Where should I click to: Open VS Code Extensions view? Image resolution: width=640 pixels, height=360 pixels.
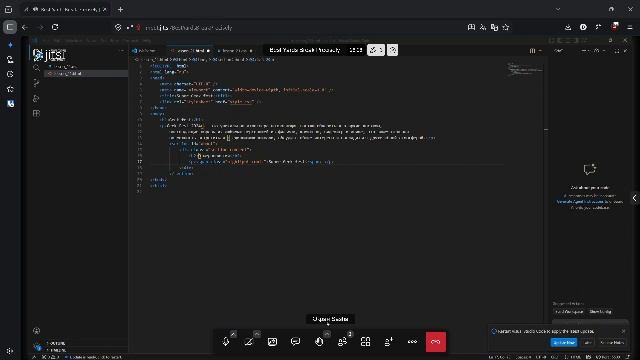tap(36, 113)
